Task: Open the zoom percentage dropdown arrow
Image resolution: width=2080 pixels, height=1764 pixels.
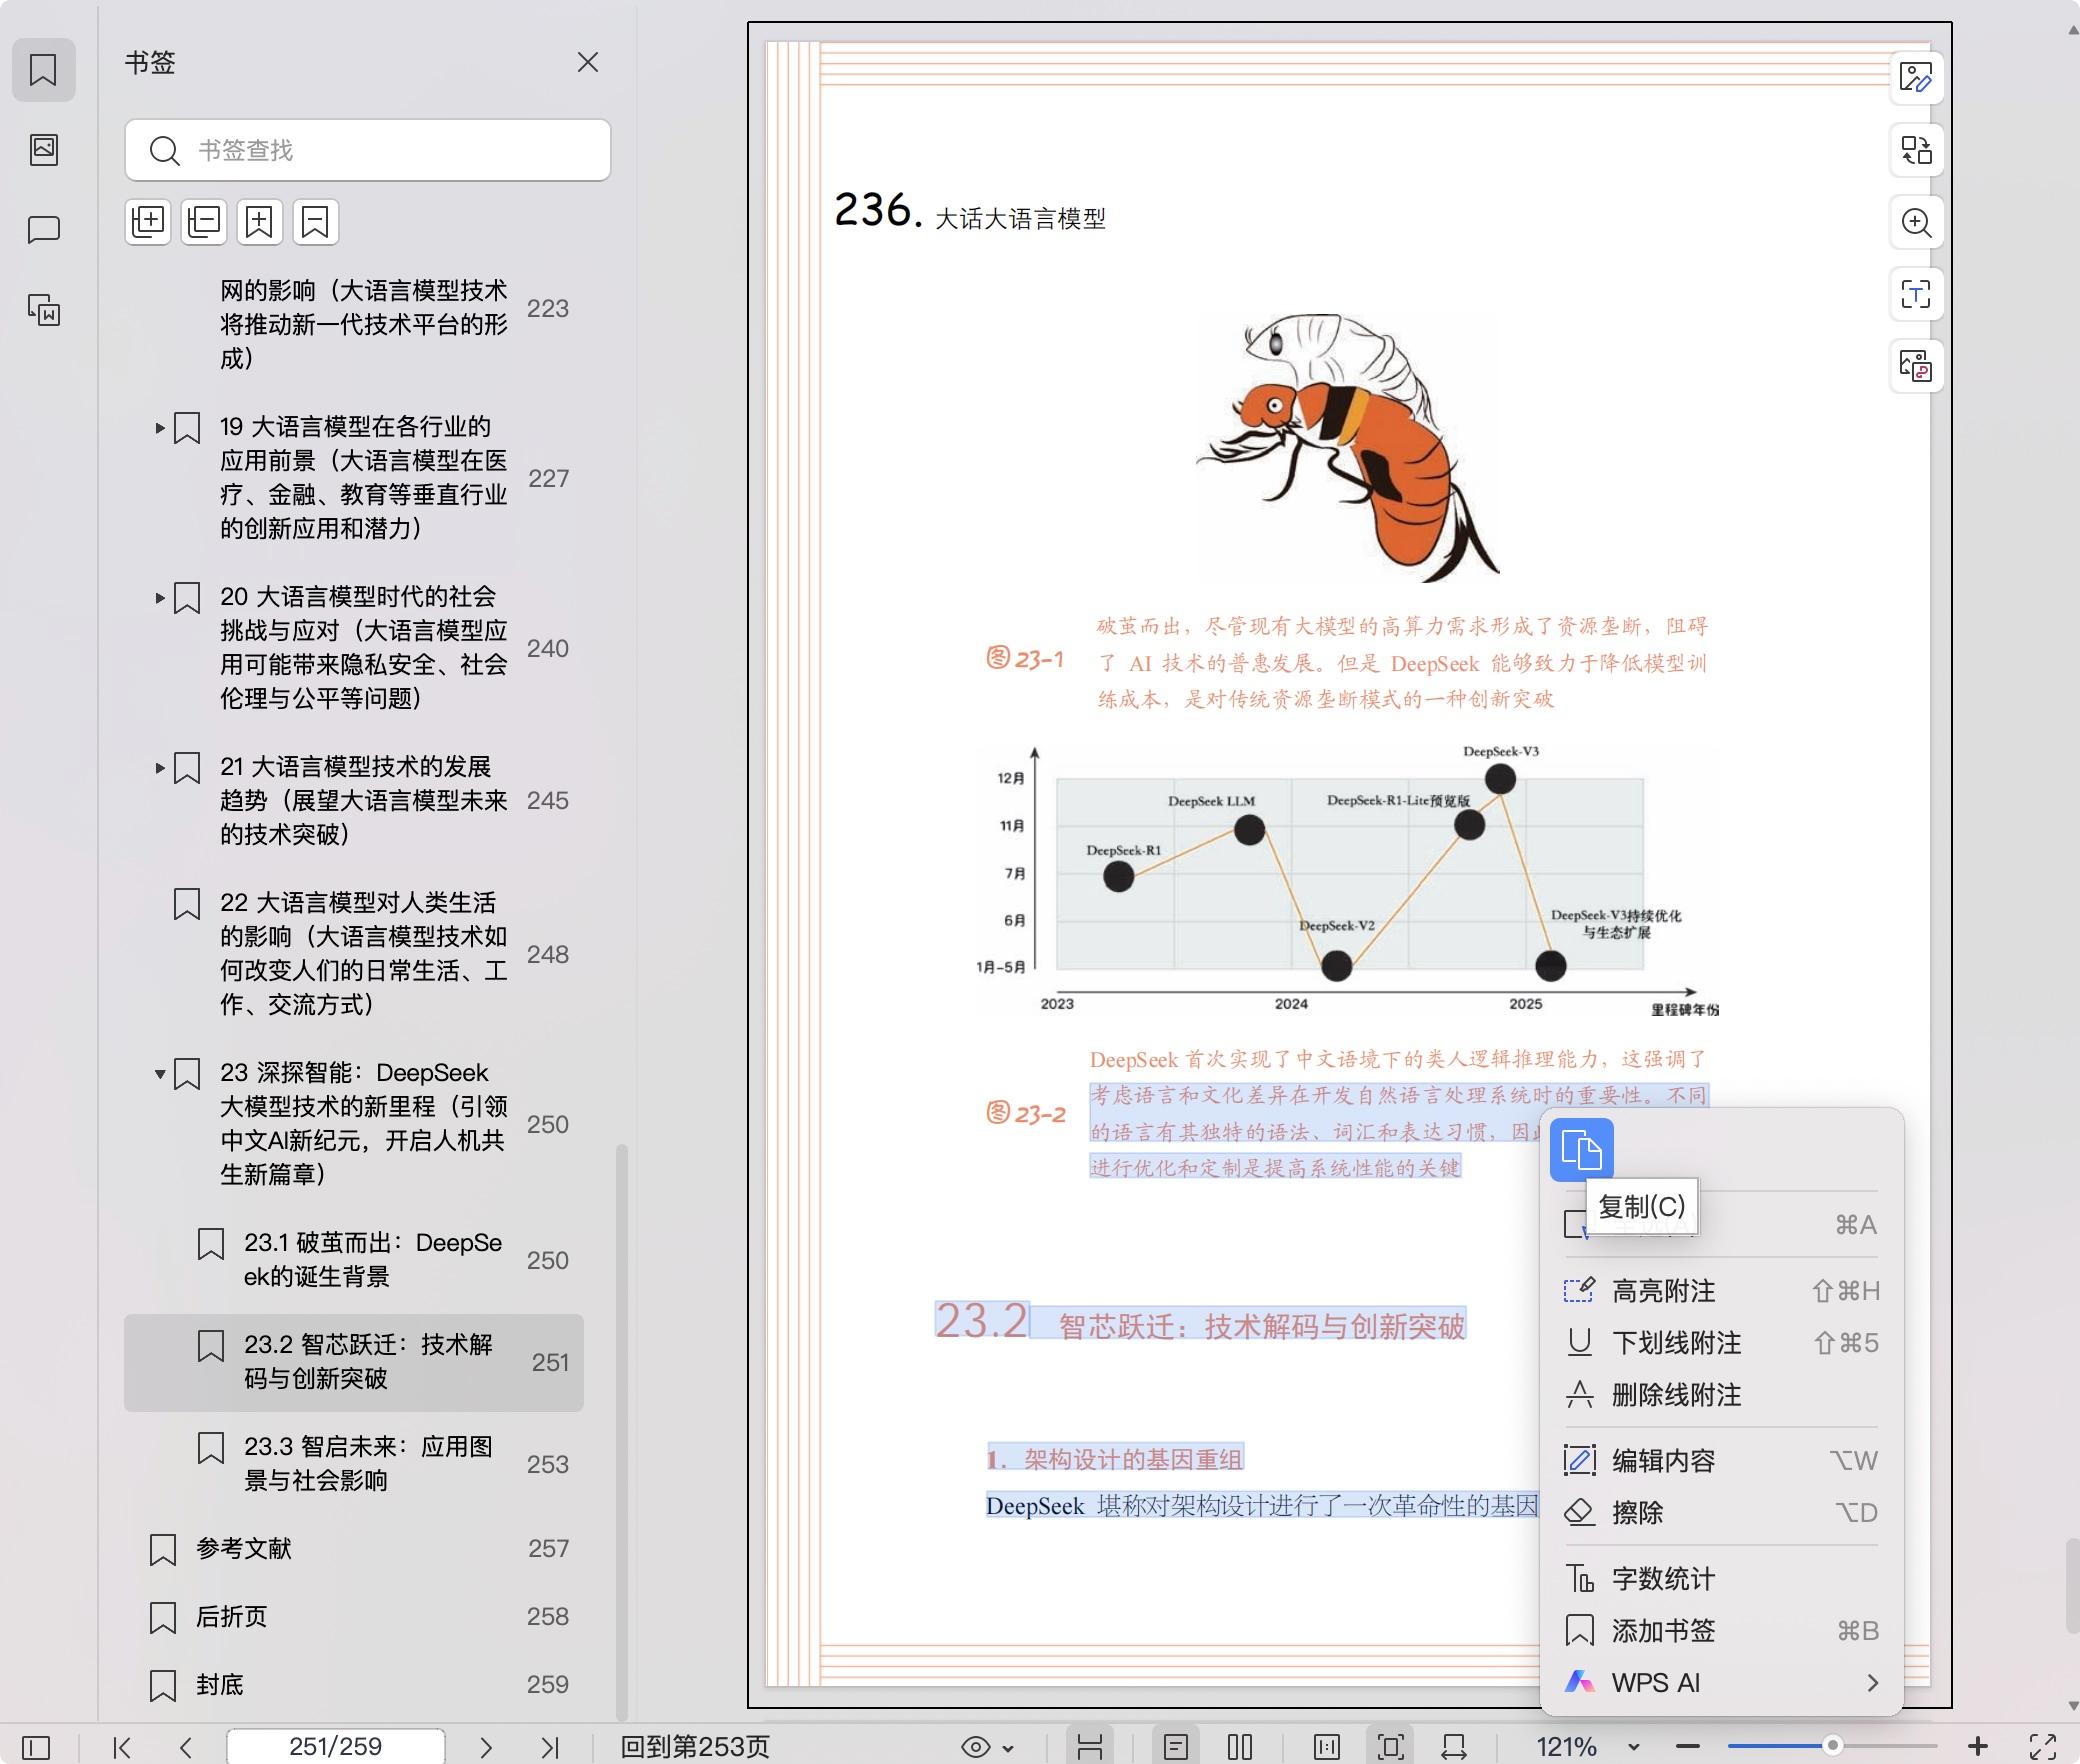Action: point(1633,1747)
